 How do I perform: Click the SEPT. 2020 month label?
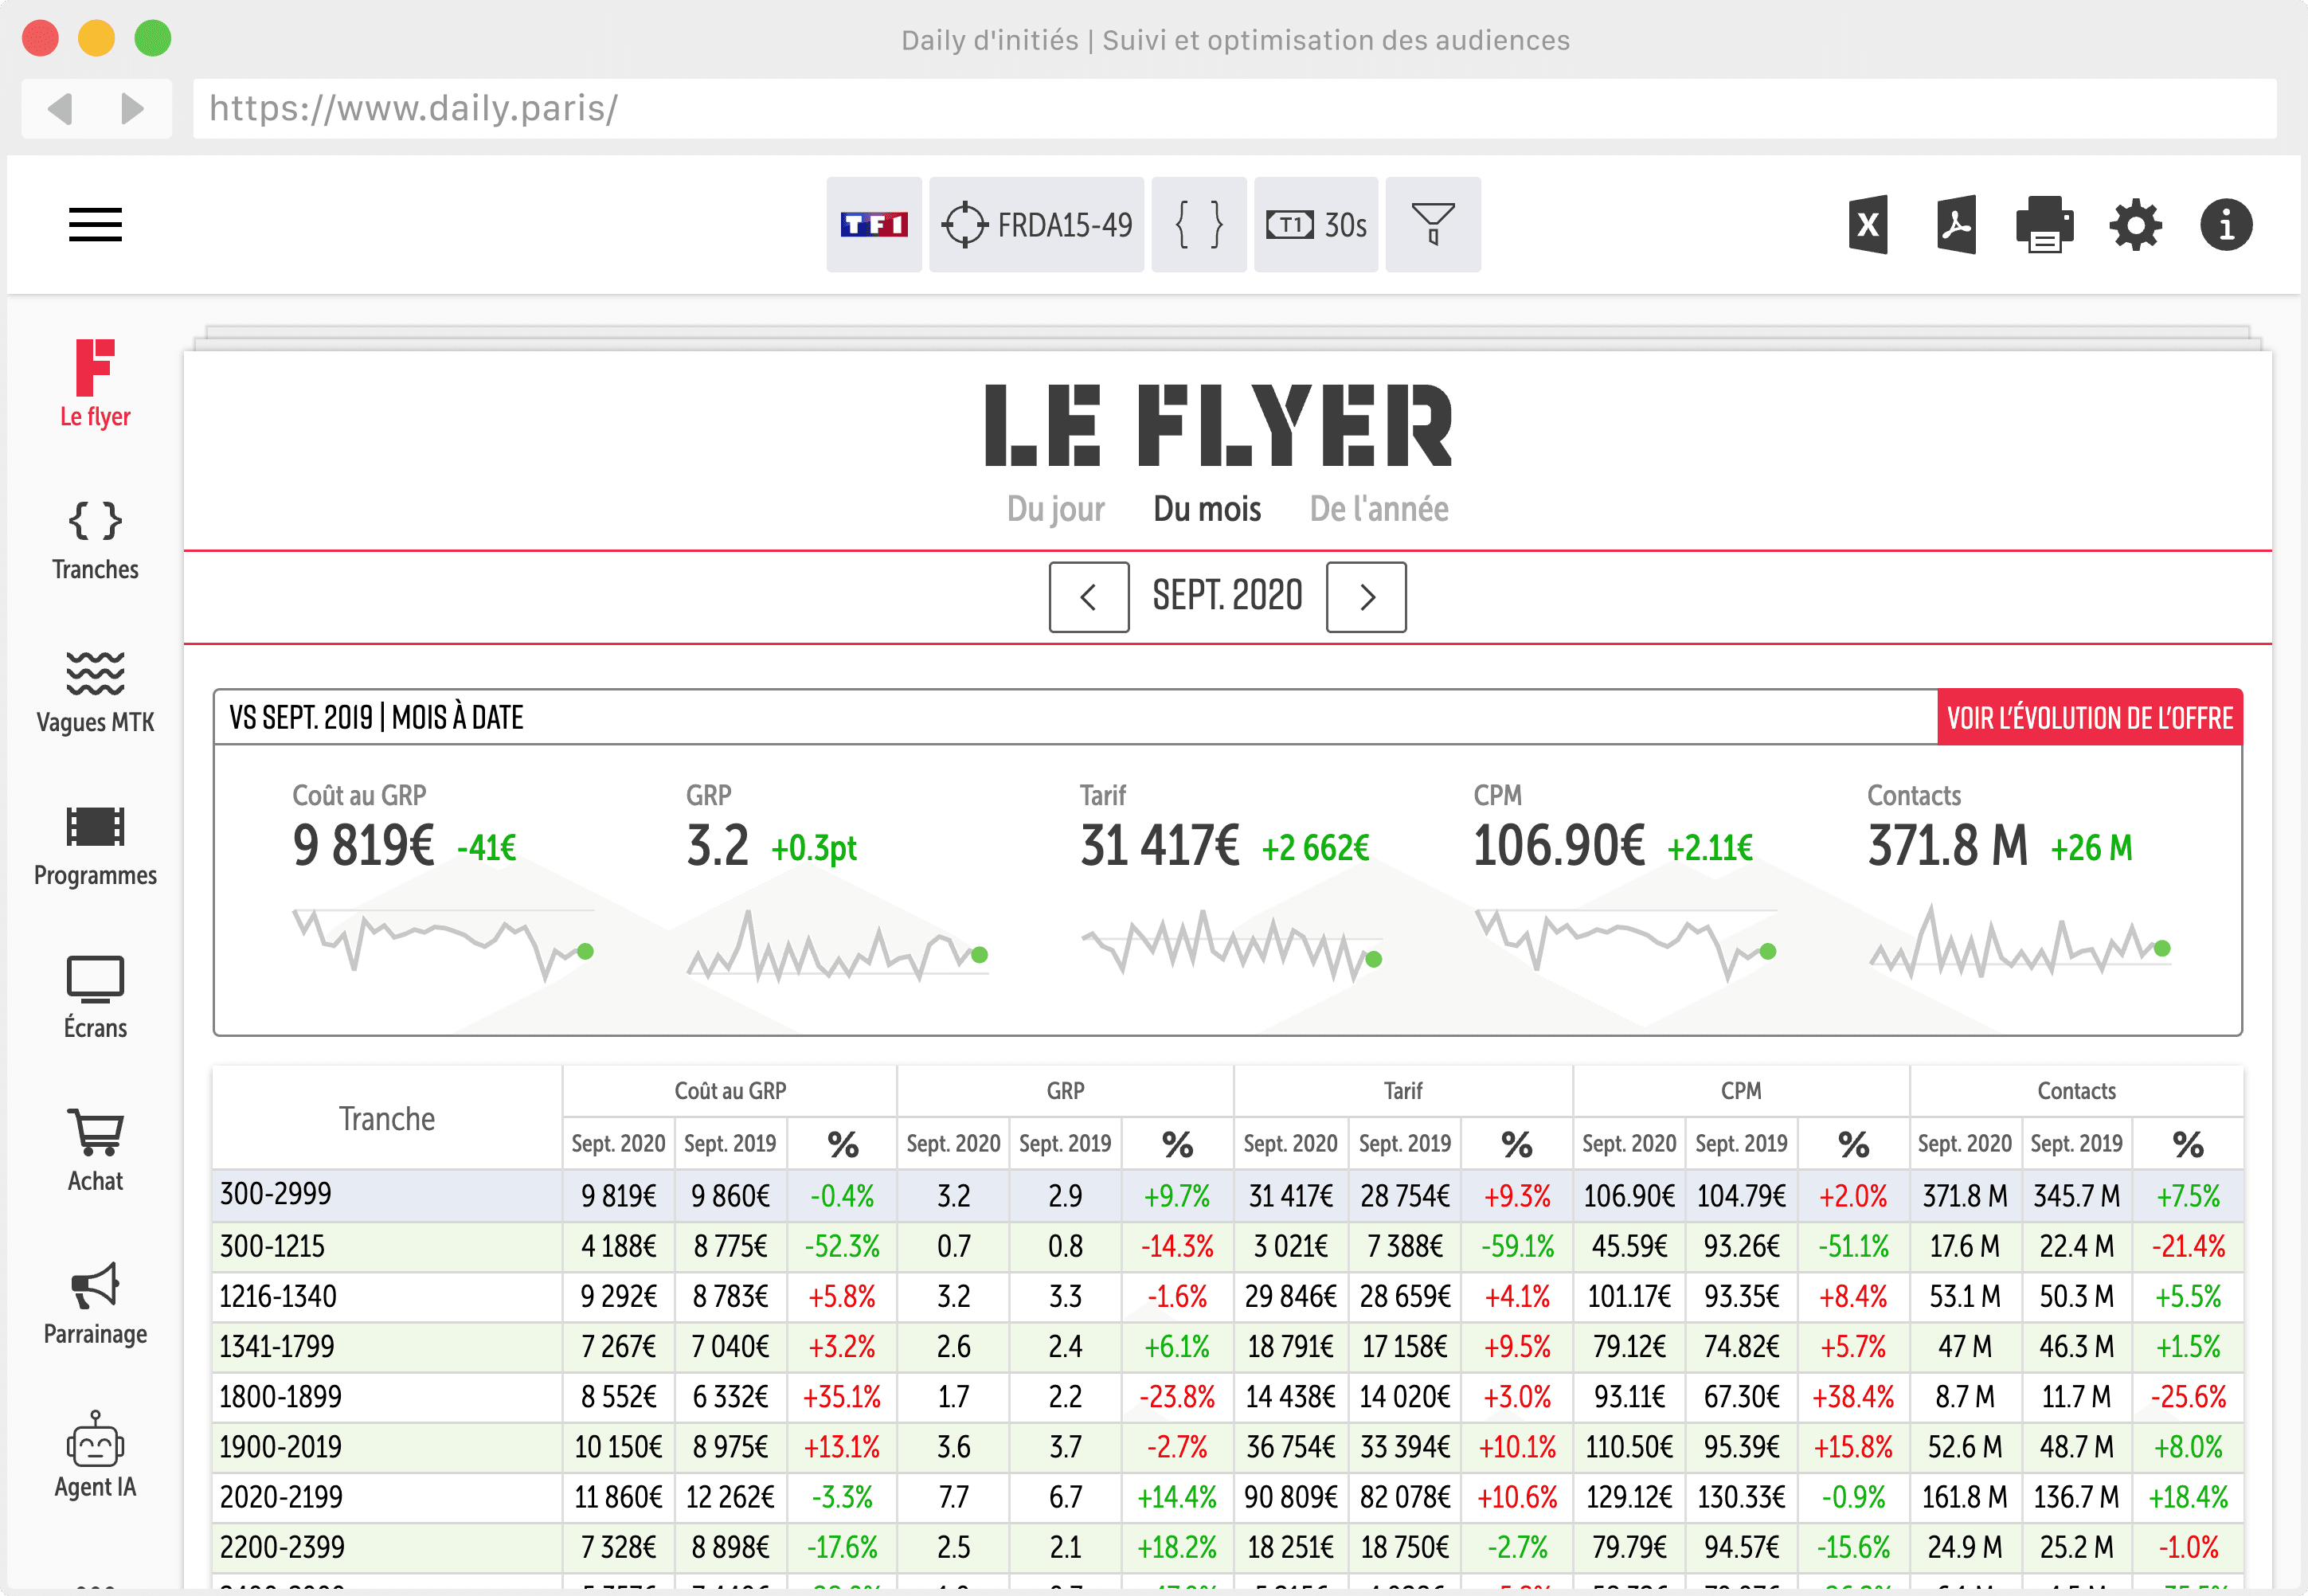(1227, 596)
